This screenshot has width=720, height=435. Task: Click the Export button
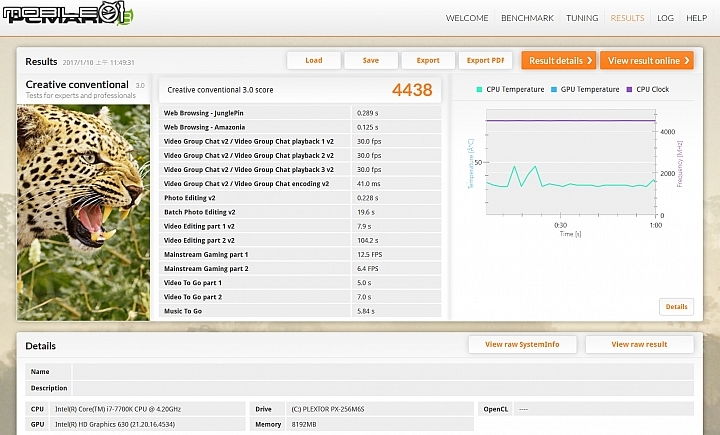click(428, 60)
